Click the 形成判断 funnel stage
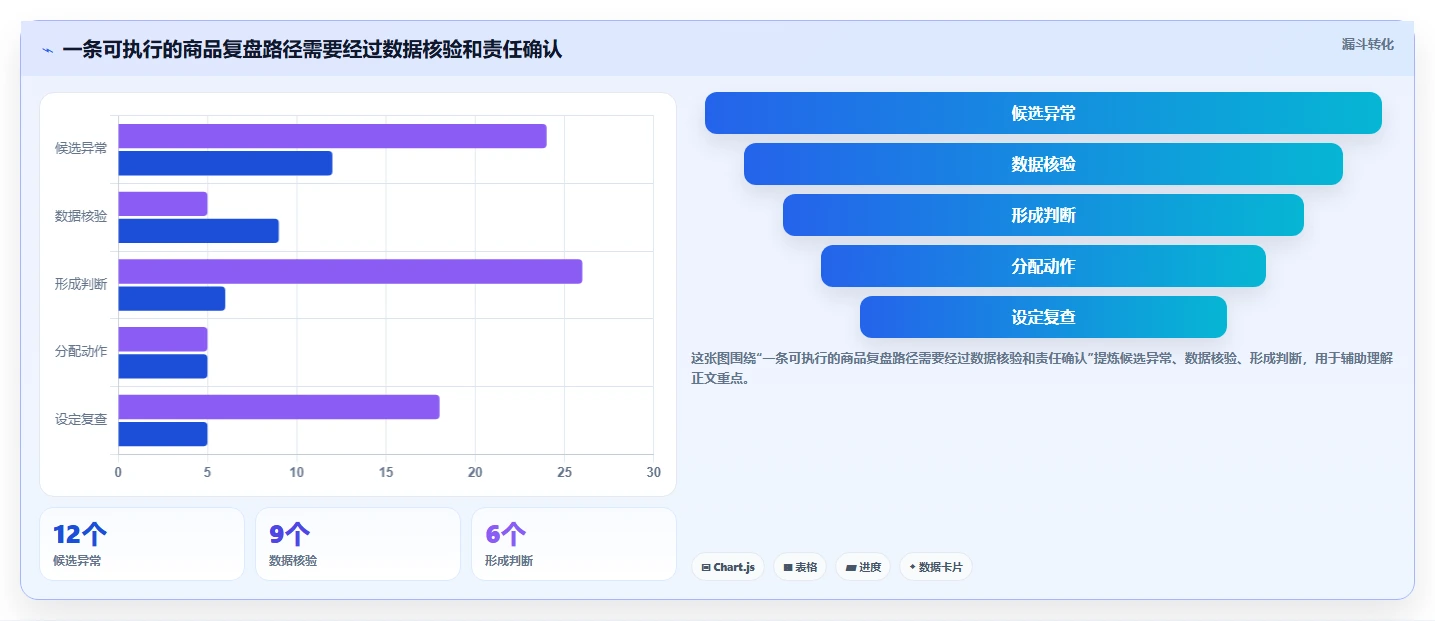Screen dimensions: 1435x621 [1043, 215]
